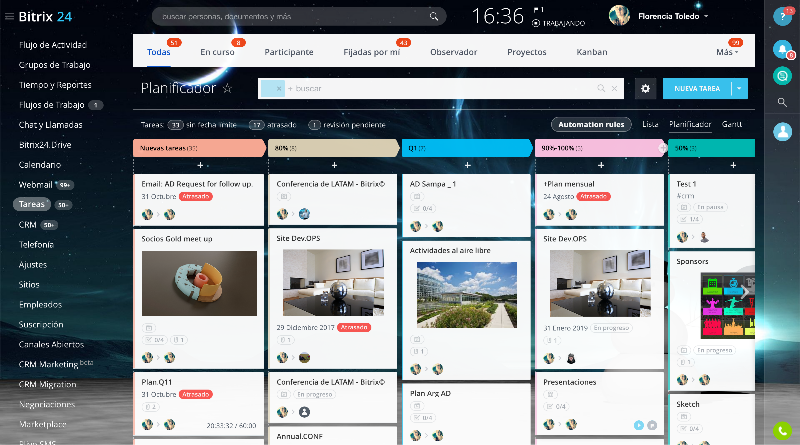Switch to the Todas tab
This screenshot has height=445, width=800.
point(159,52)
